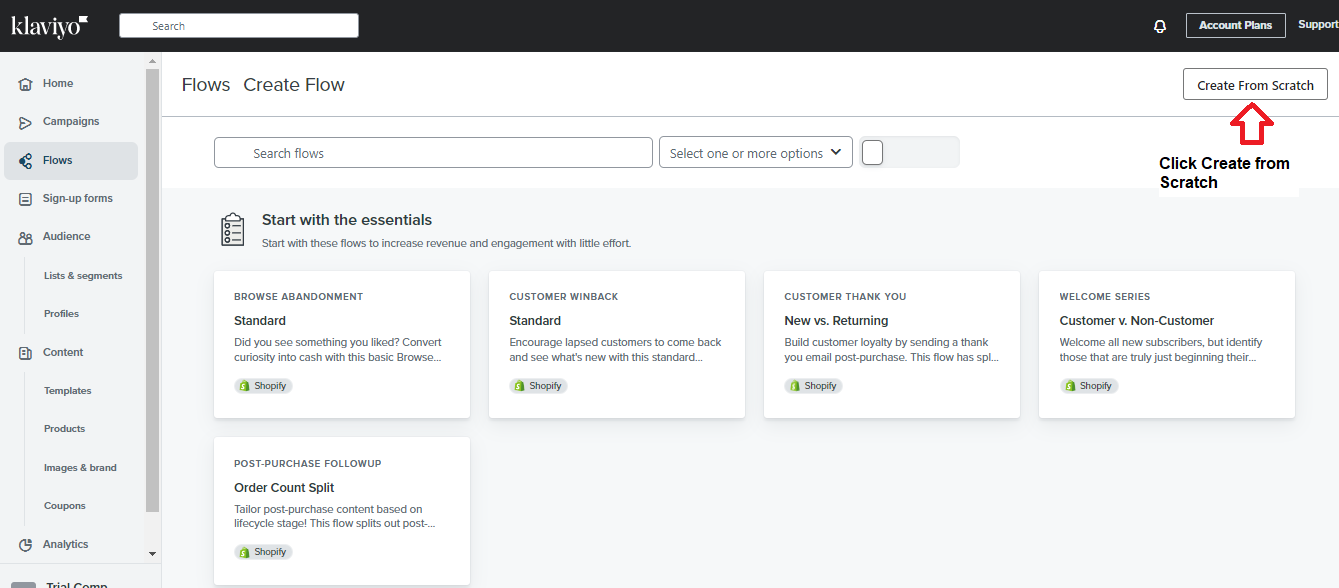Open notifications bell icon

(x=1160, y=26)
